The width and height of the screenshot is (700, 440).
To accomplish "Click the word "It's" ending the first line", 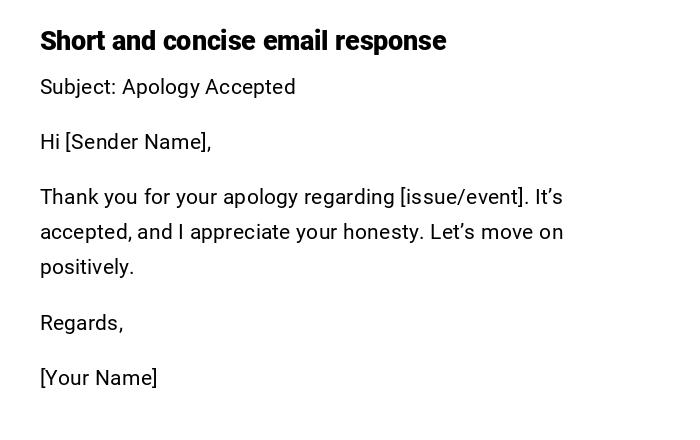I will click(x=549, y=197).
